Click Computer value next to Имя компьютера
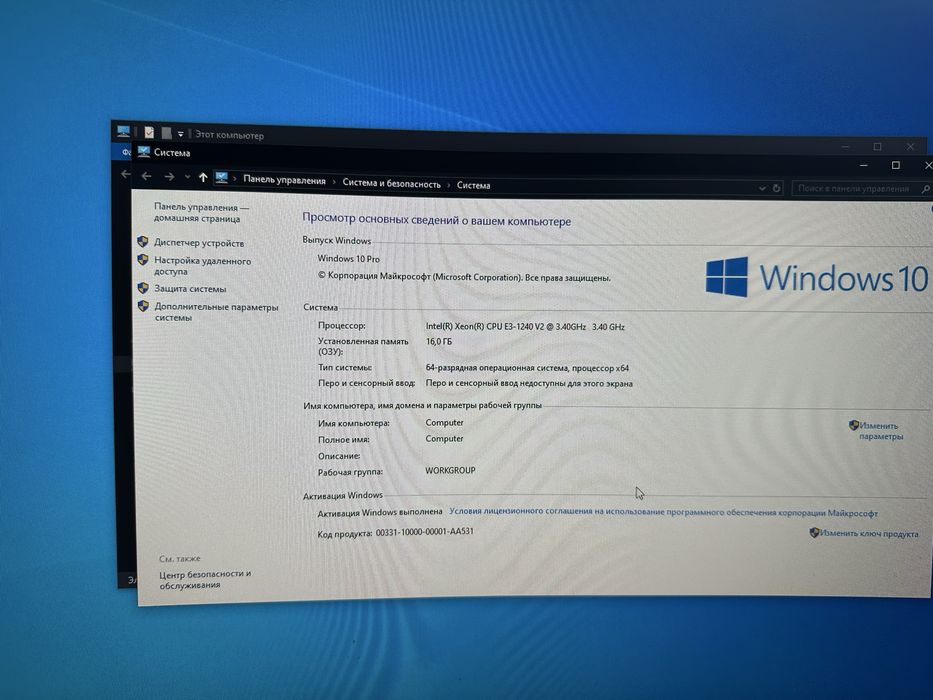 coord(444,422)
